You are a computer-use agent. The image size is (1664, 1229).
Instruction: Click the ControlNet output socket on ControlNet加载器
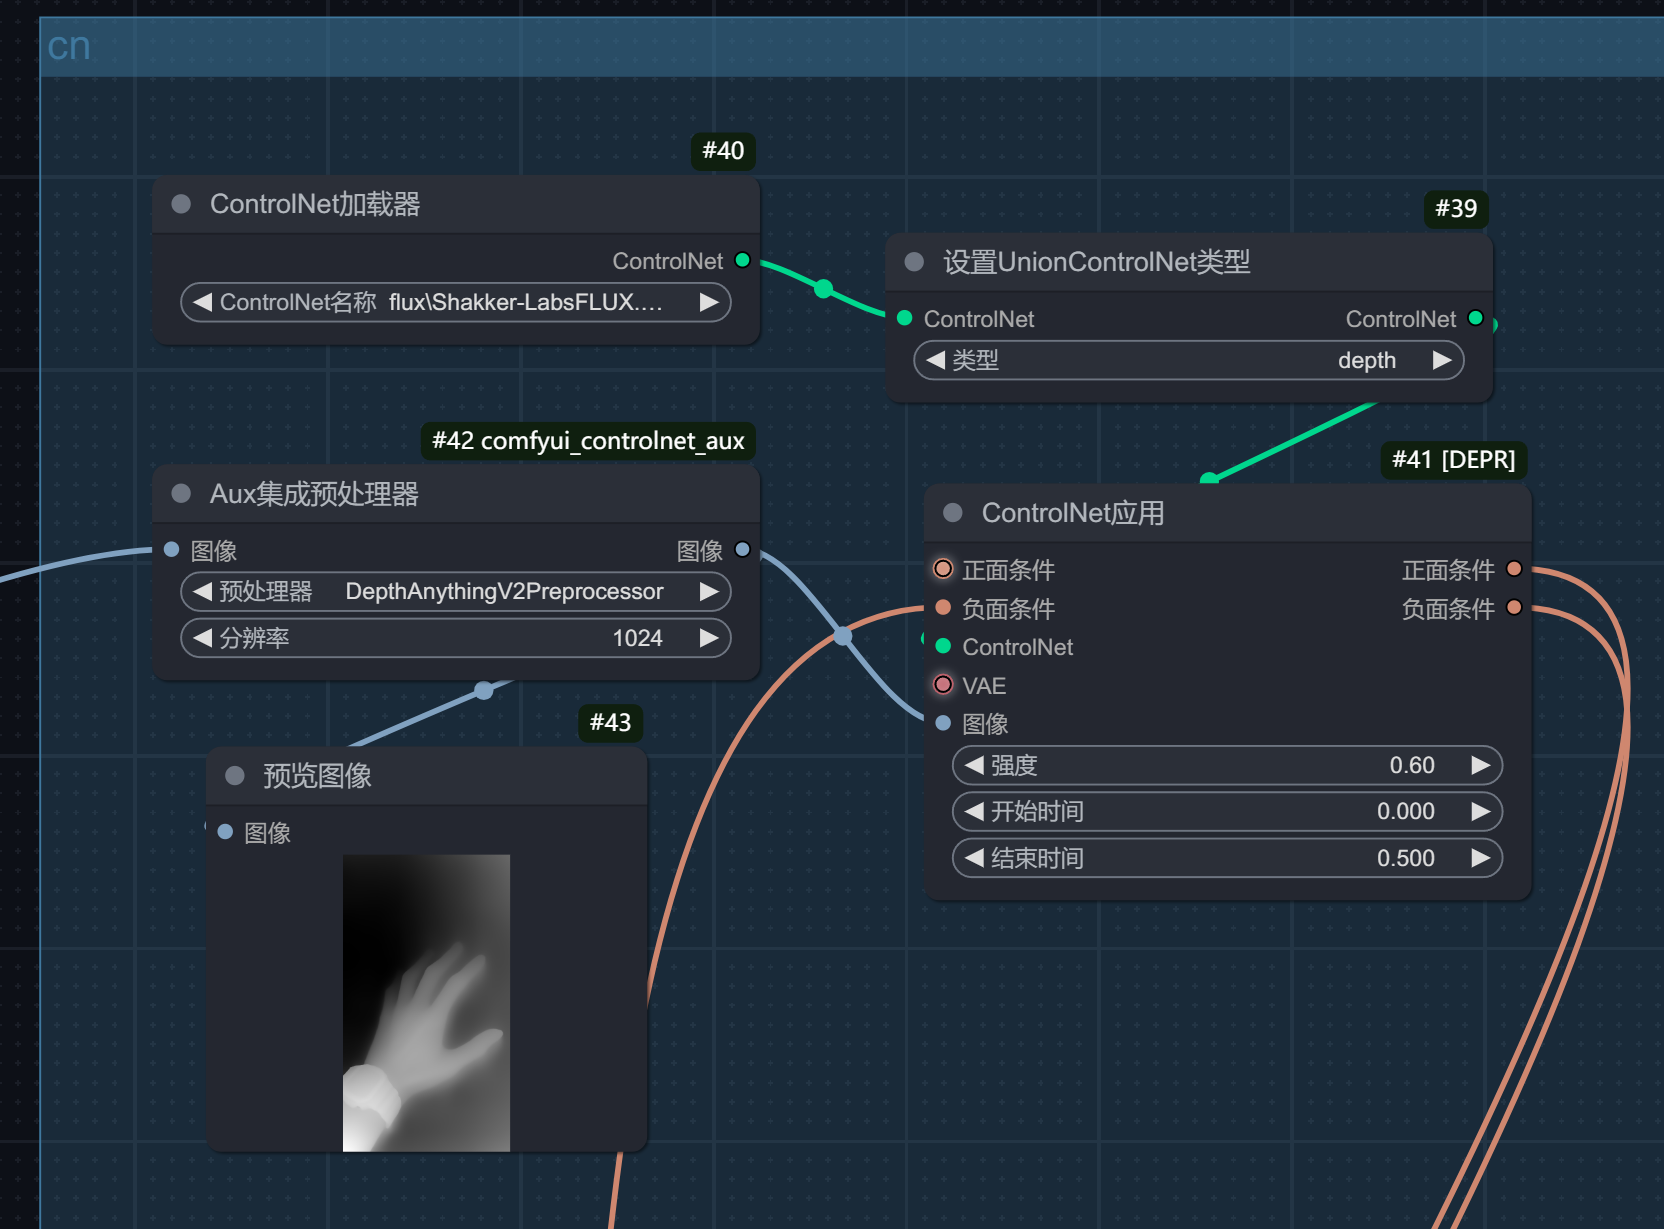click(742, 260)
